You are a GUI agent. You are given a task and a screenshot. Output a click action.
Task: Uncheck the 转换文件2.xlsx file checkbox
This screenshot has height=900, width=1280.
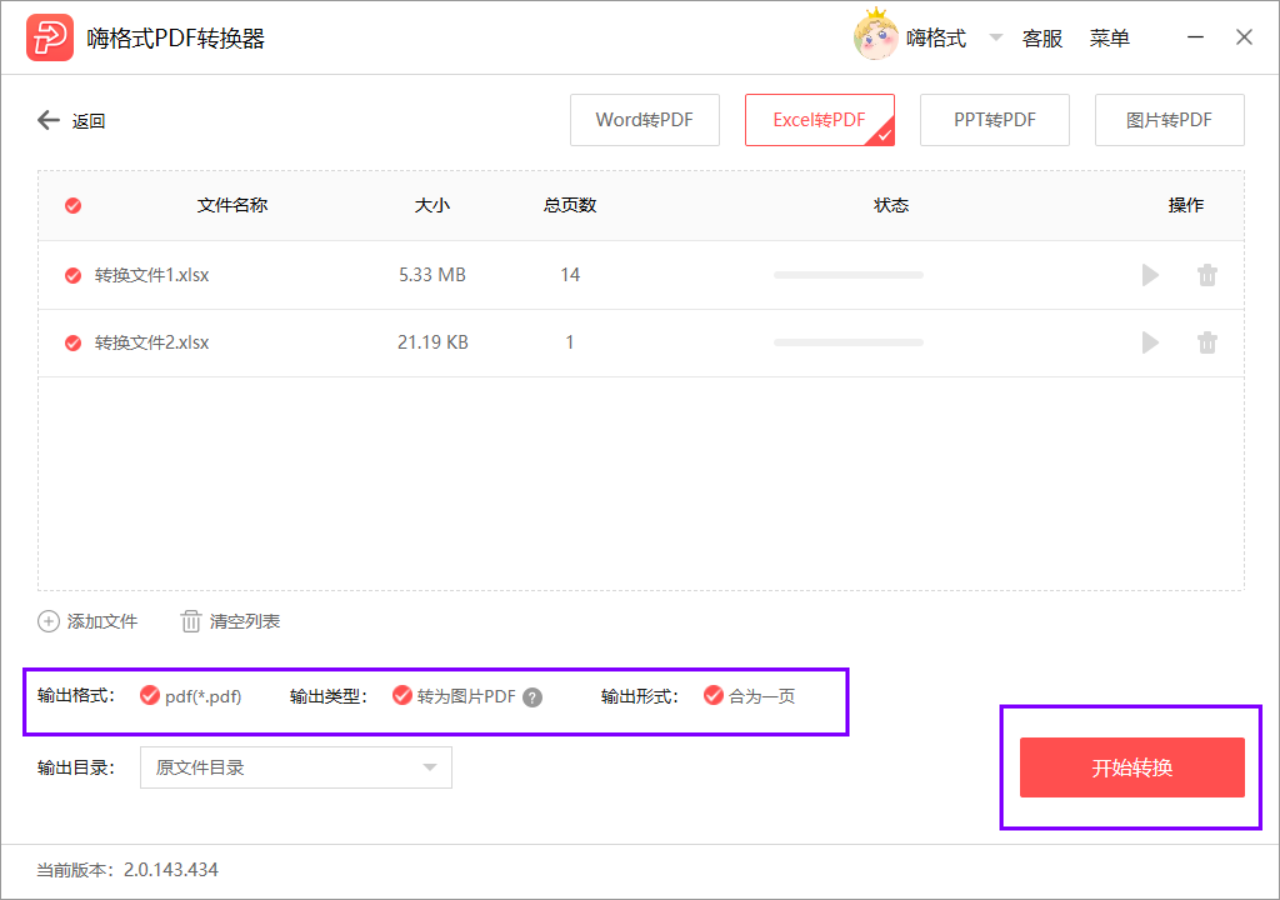point(73,343)
